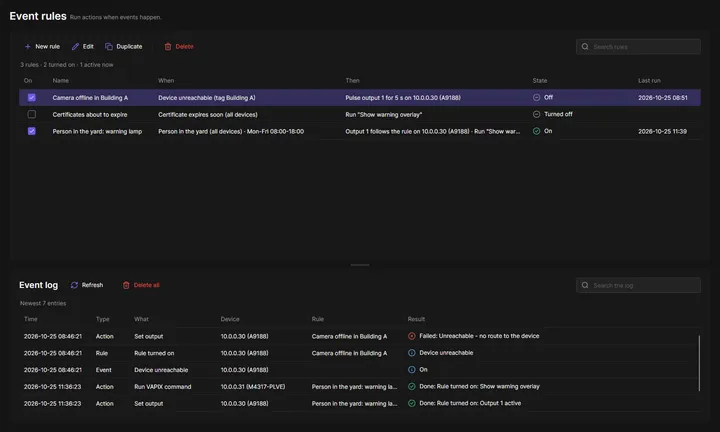Viewport: 720px width, 432px height.
Task: Create a New rule
Action: point(42,46)
